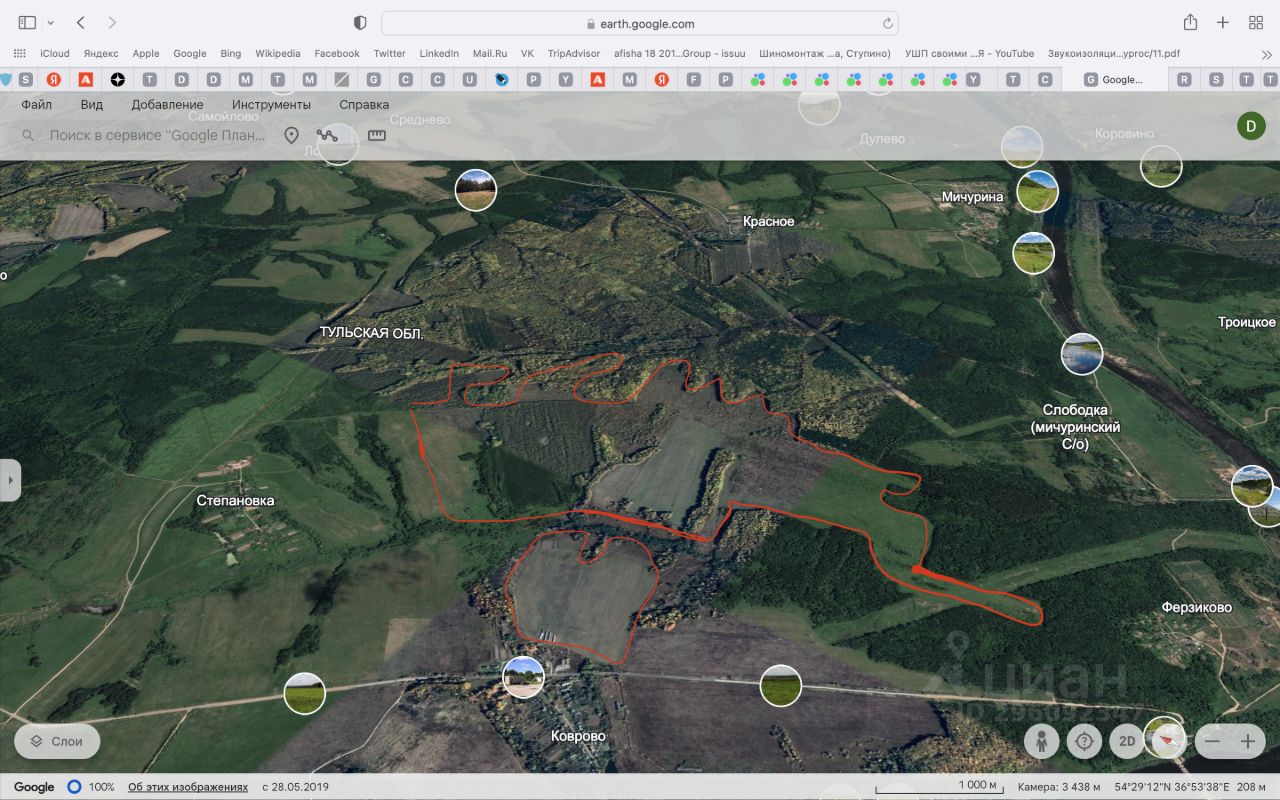Reload the page with the refresh icon

pyautogui.click(x=887, y=23)
